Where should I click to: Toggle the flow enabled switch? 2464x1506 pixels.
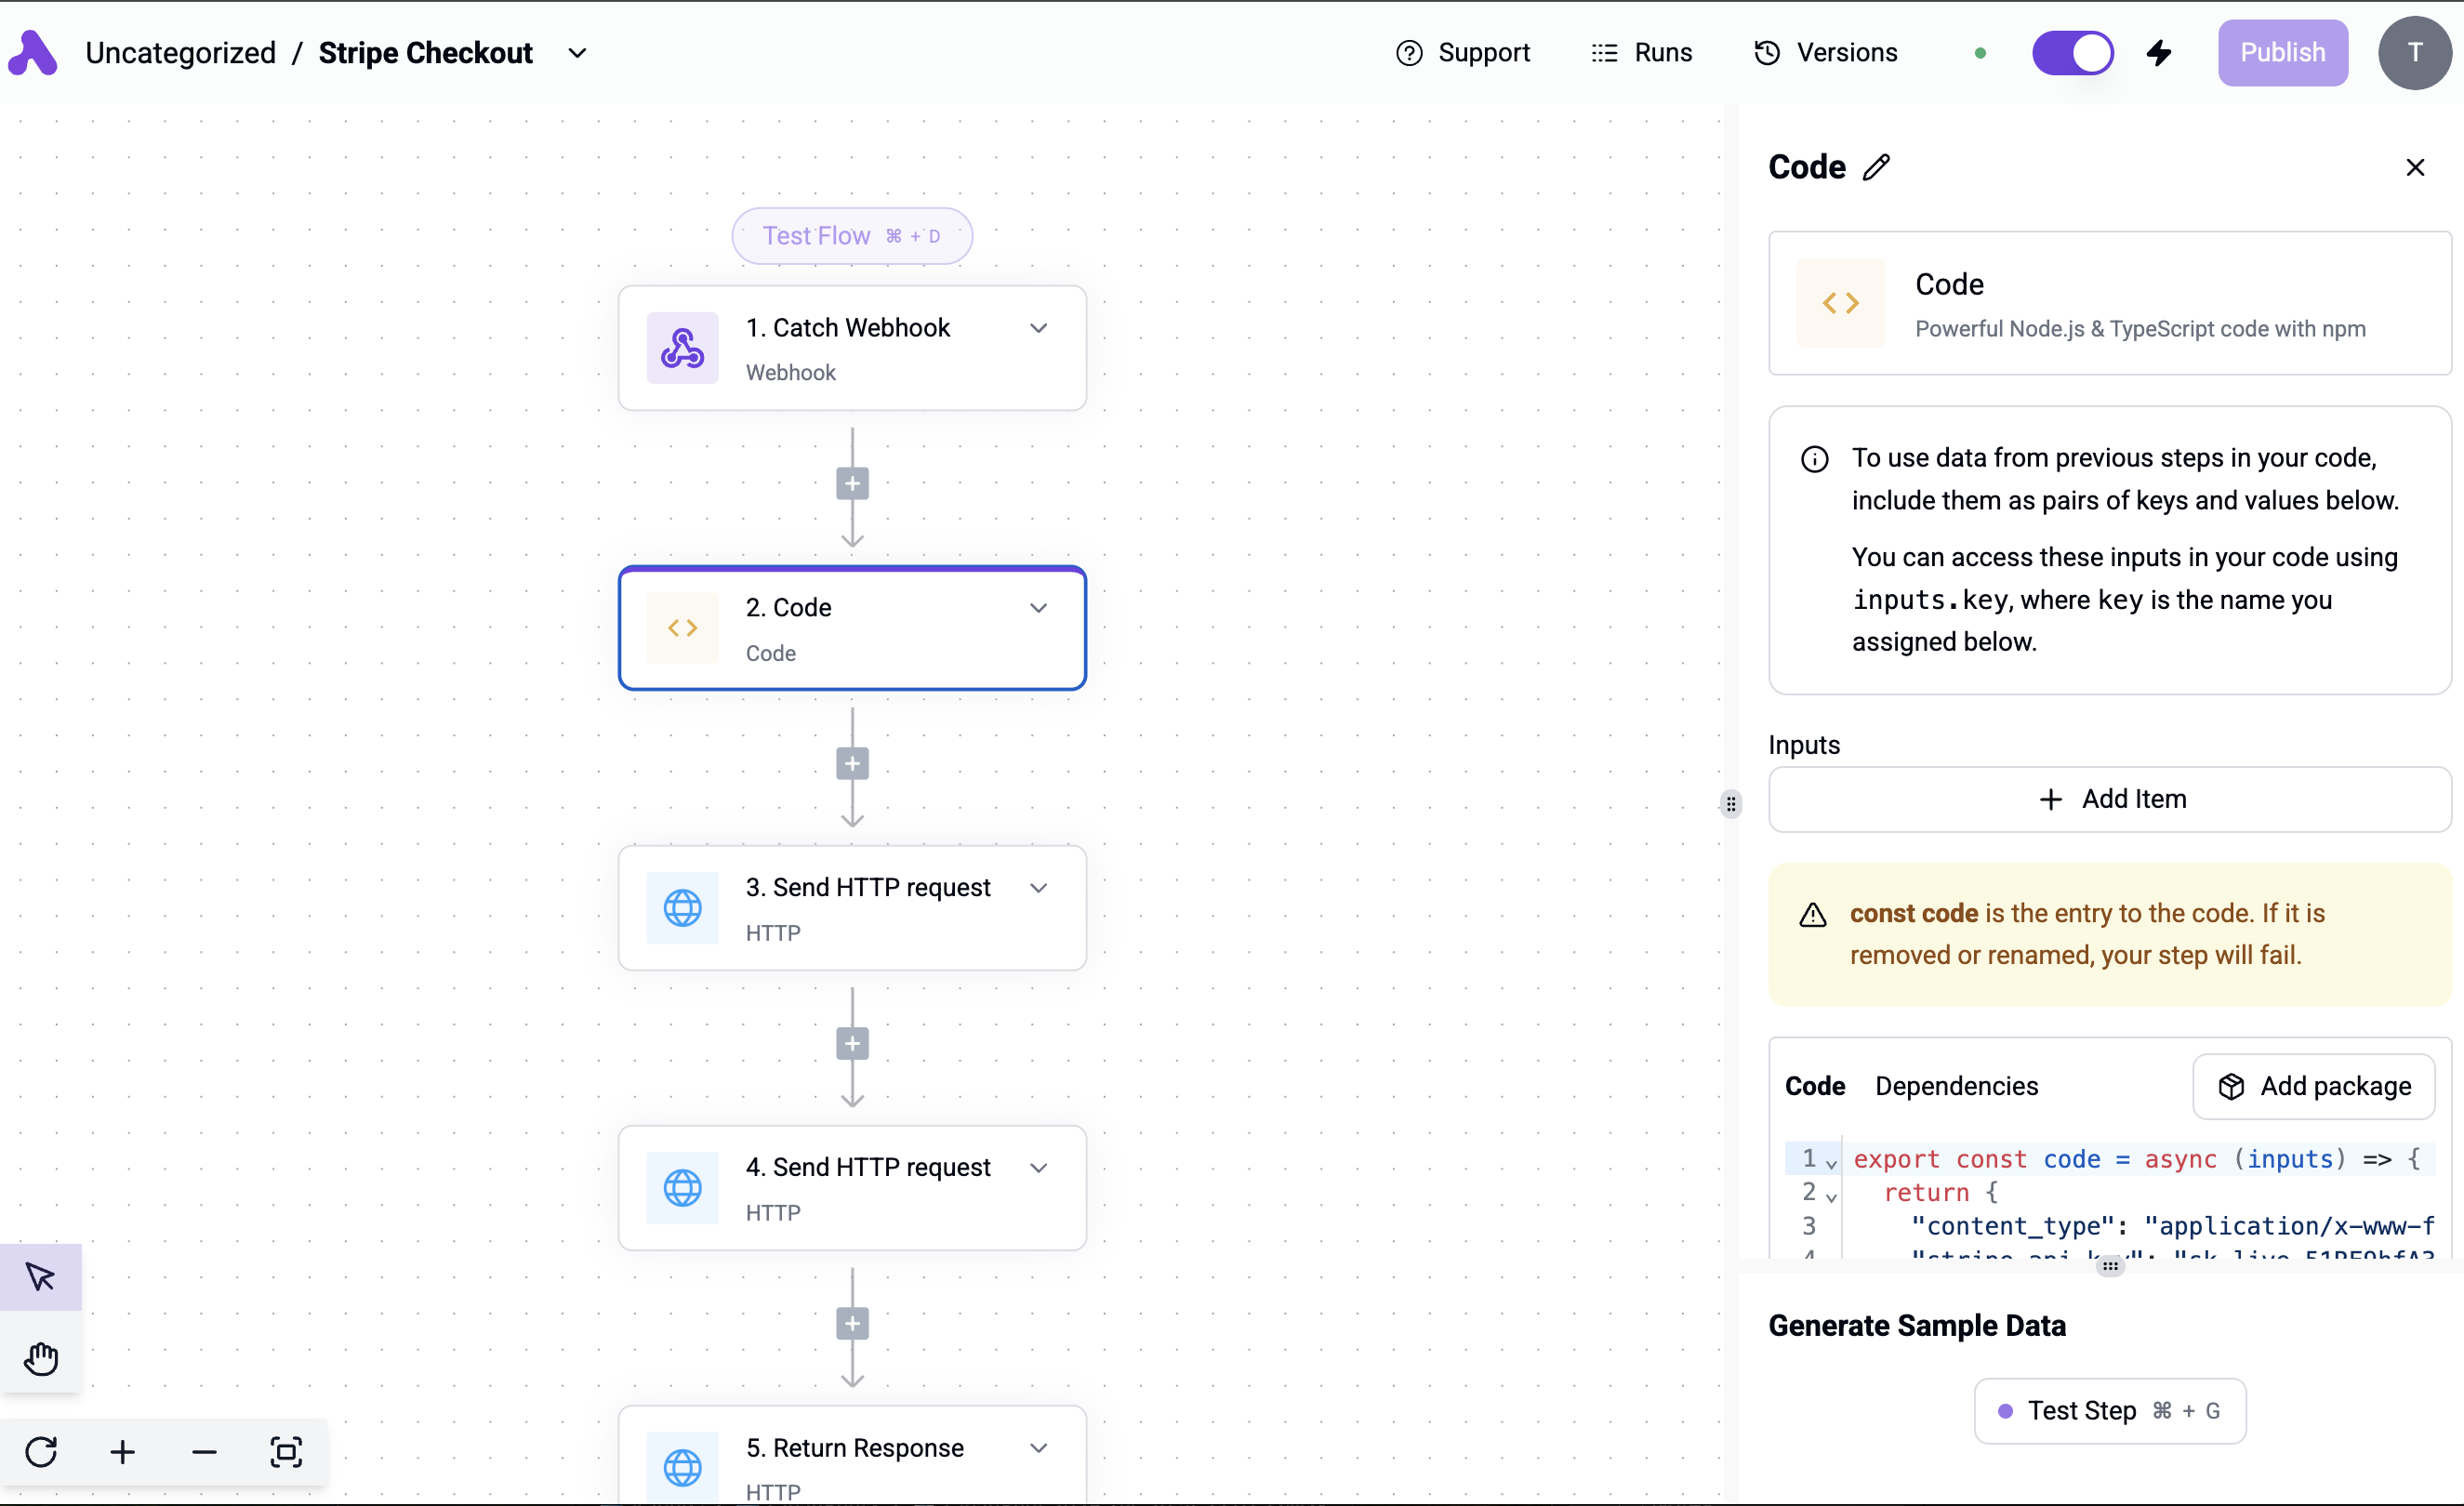click(2072, 53)
